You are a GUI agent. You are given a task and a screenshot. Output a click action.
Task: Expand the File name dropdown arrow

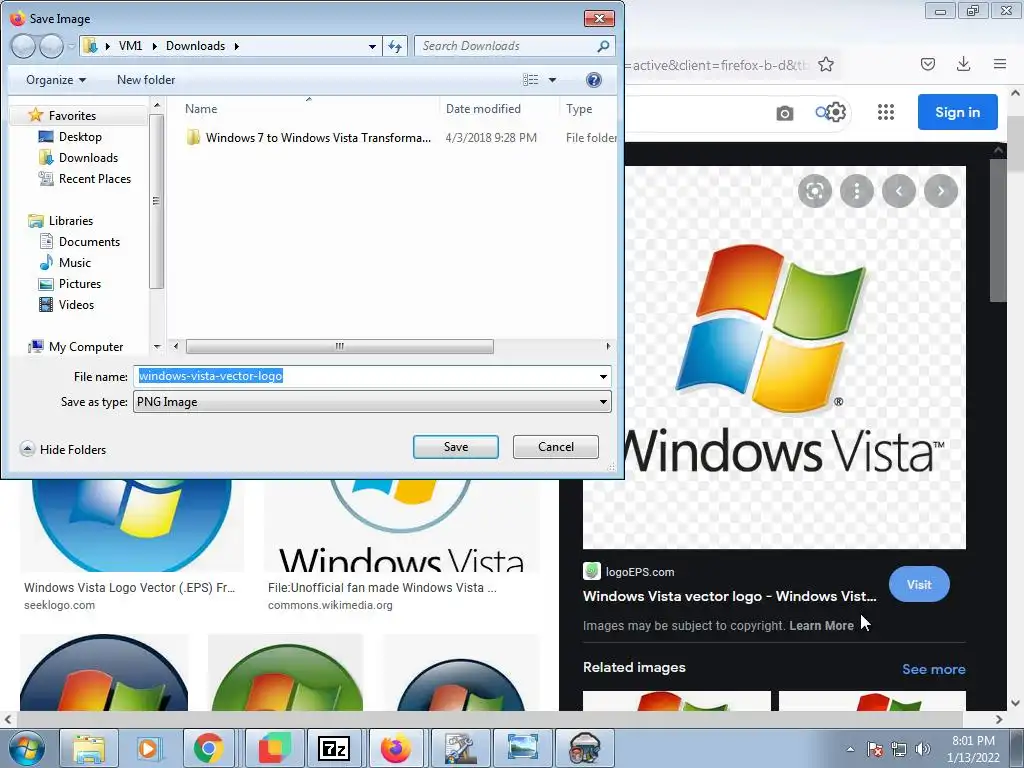[x=603, y=376]
